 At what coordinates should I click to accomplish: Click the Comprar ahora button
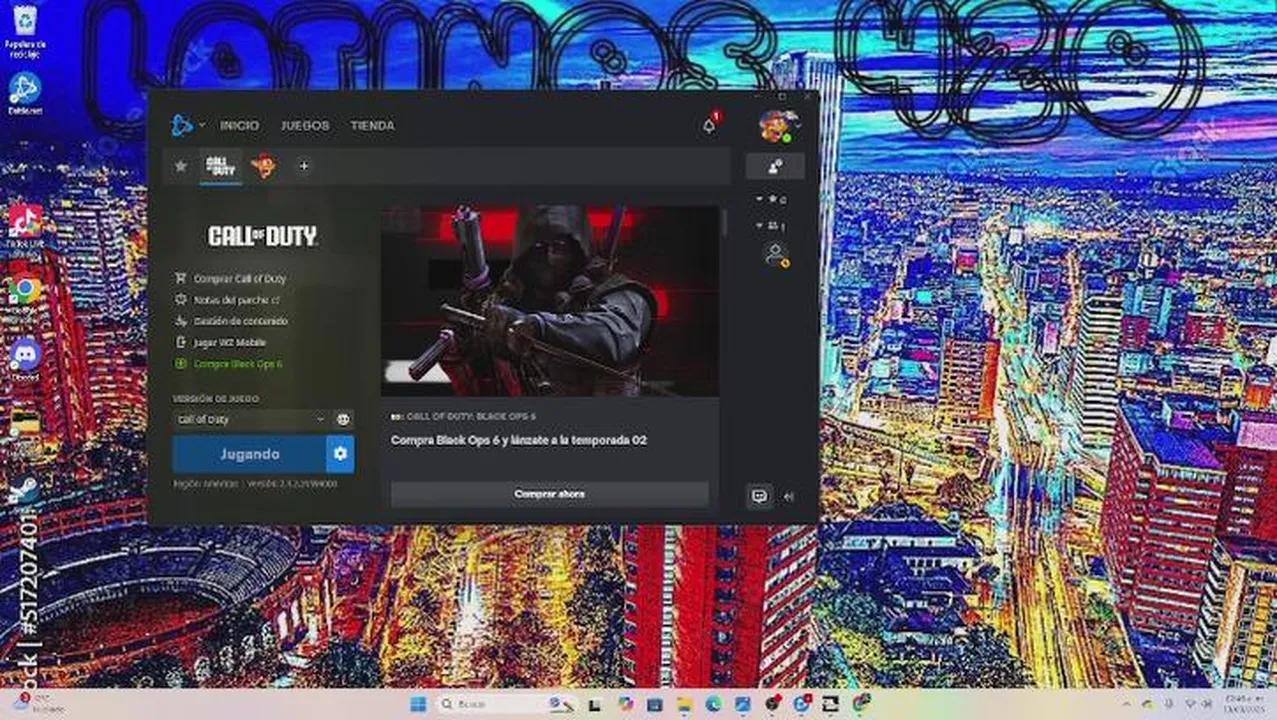549,494
